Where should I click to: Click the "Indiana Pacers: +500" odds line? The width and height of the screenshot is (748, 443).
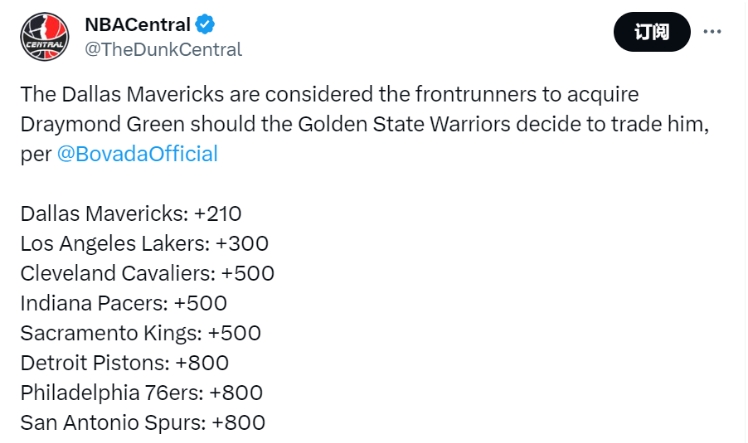pos(124,303)
